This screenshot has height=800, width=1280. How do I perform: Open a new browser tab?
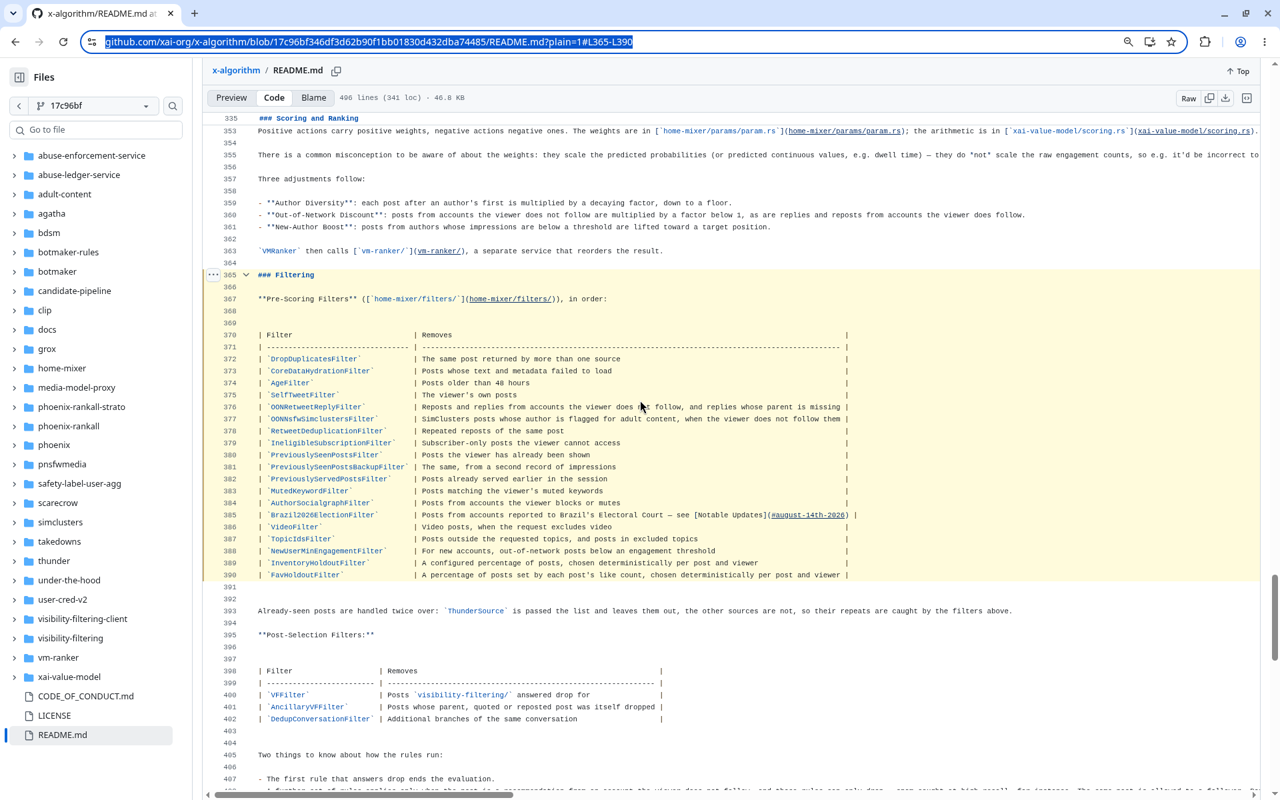pyautogui.click(x=195, y=14)
